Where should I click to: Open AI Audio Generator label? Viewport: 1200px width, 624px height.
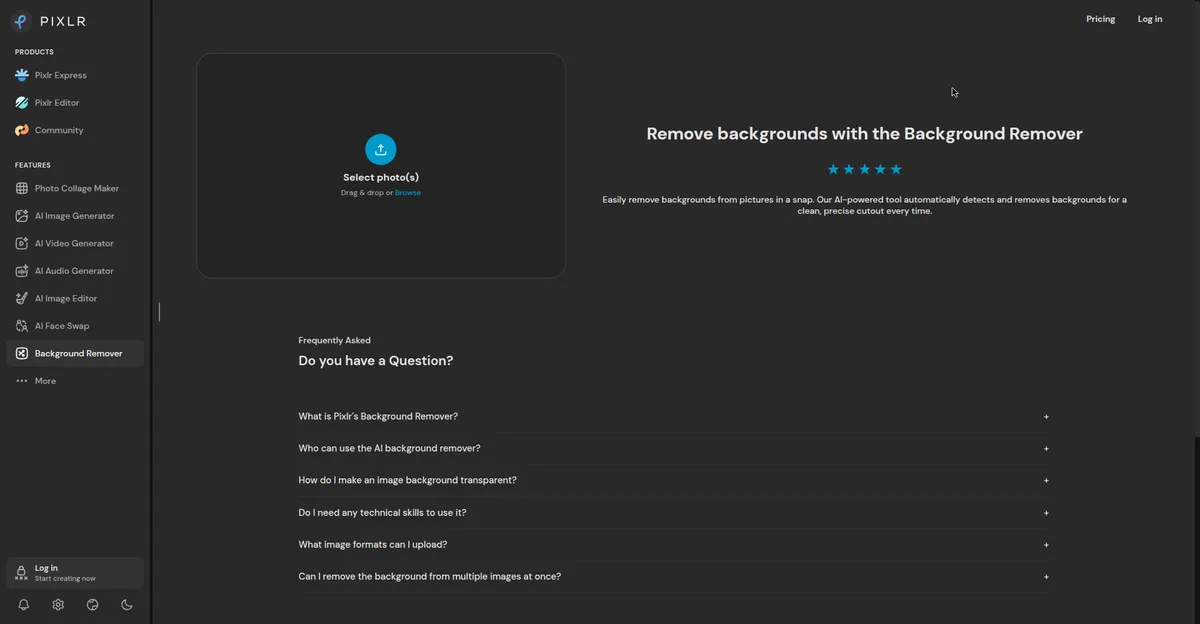pyautogui.click(x=75, y=271)
